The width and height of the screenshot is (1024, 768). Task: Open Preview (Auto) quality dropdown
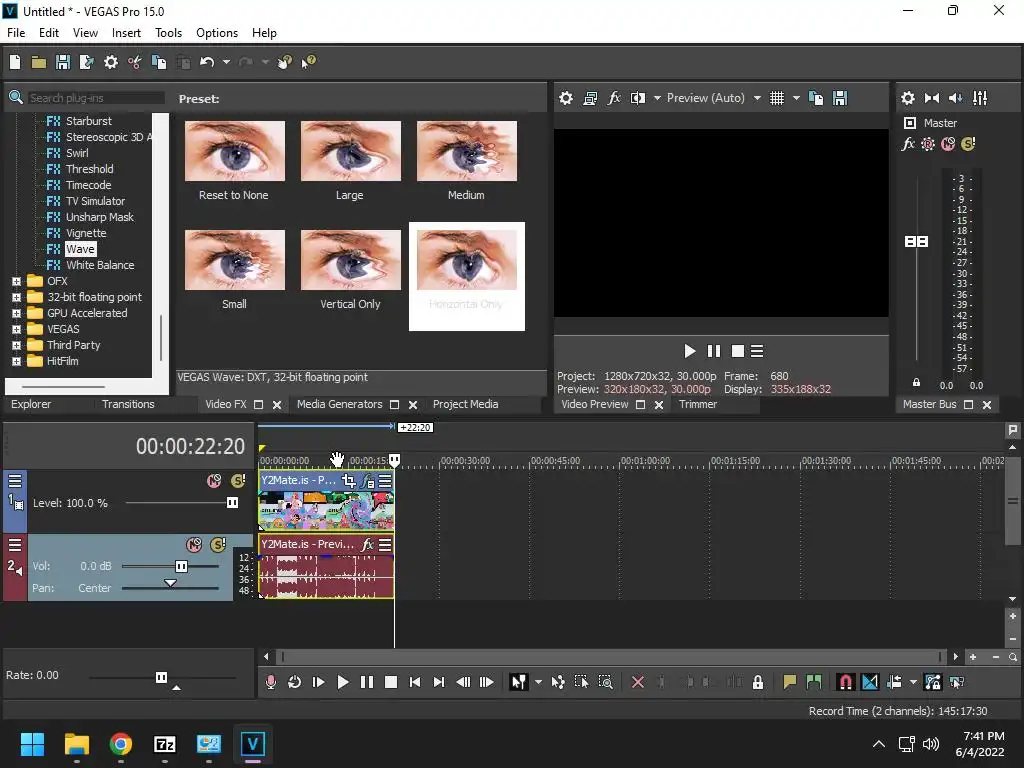point(757,98)
